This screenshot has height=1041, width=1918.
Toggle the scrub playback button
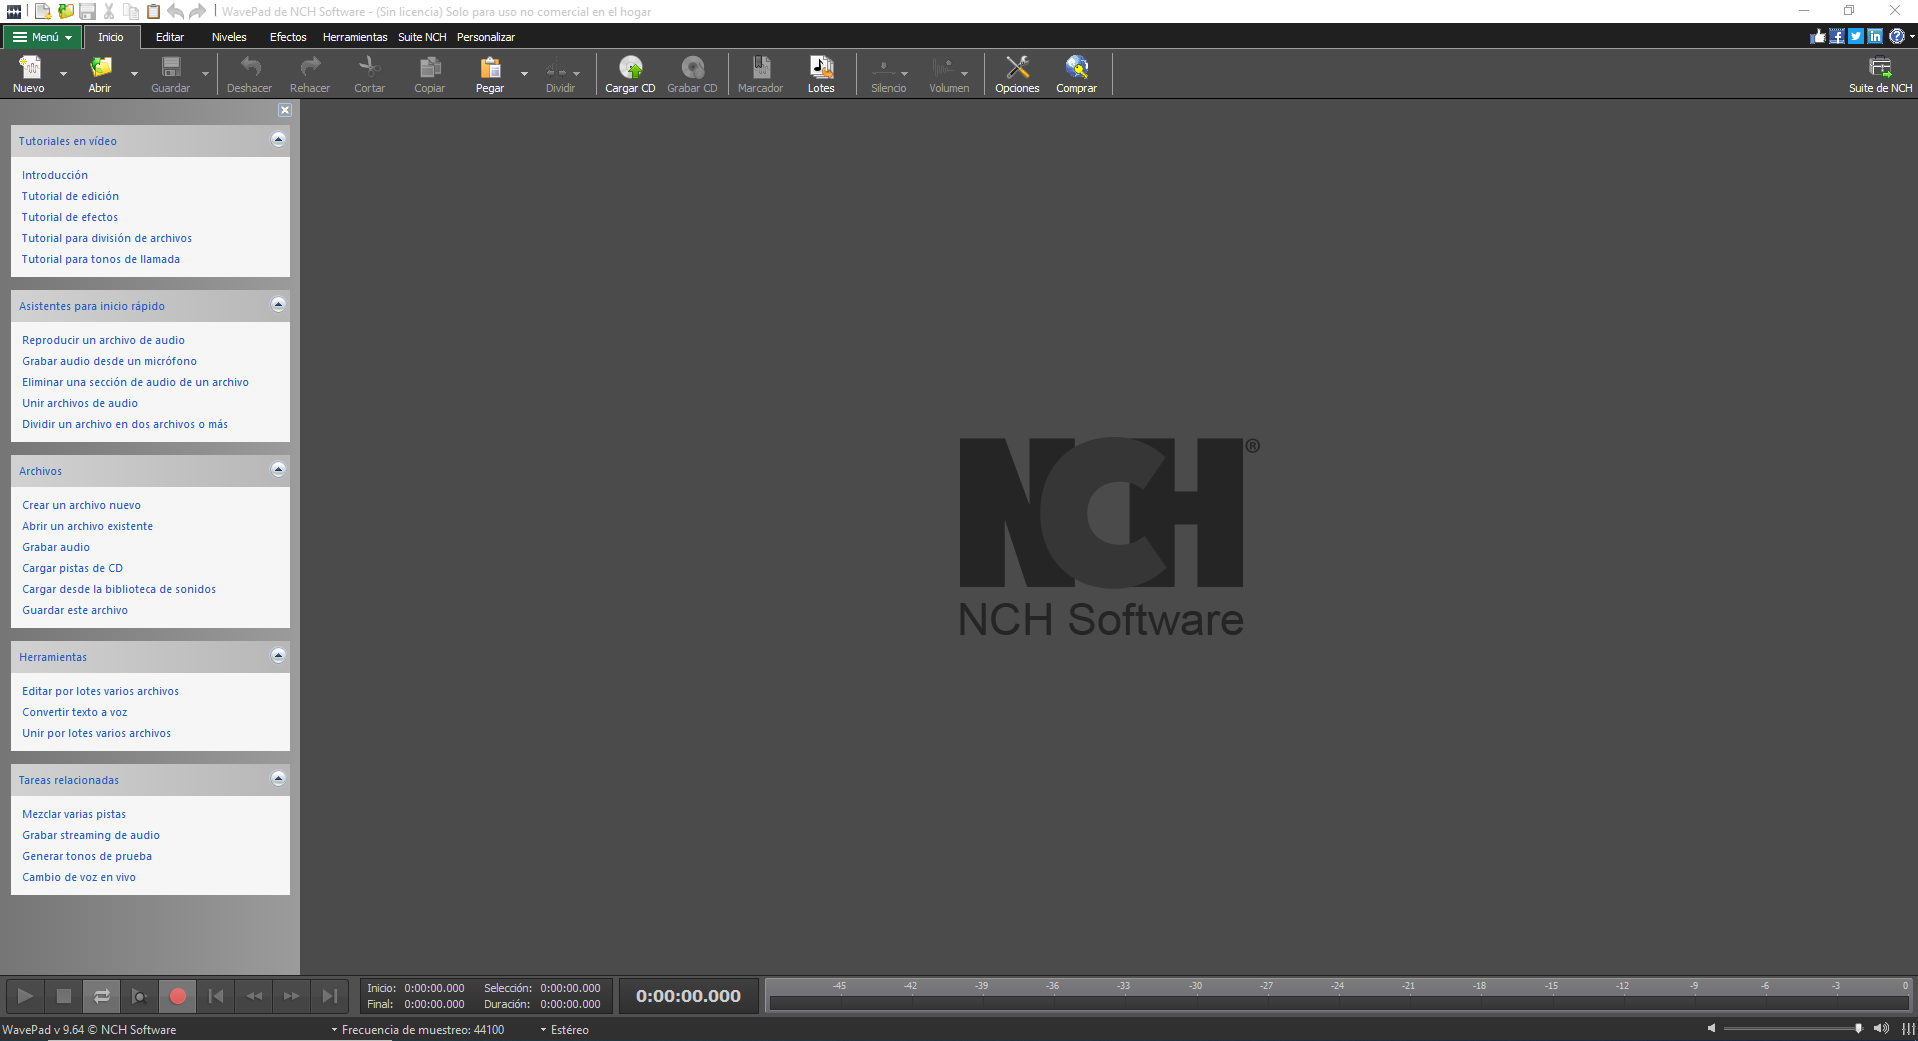(140, 996)
